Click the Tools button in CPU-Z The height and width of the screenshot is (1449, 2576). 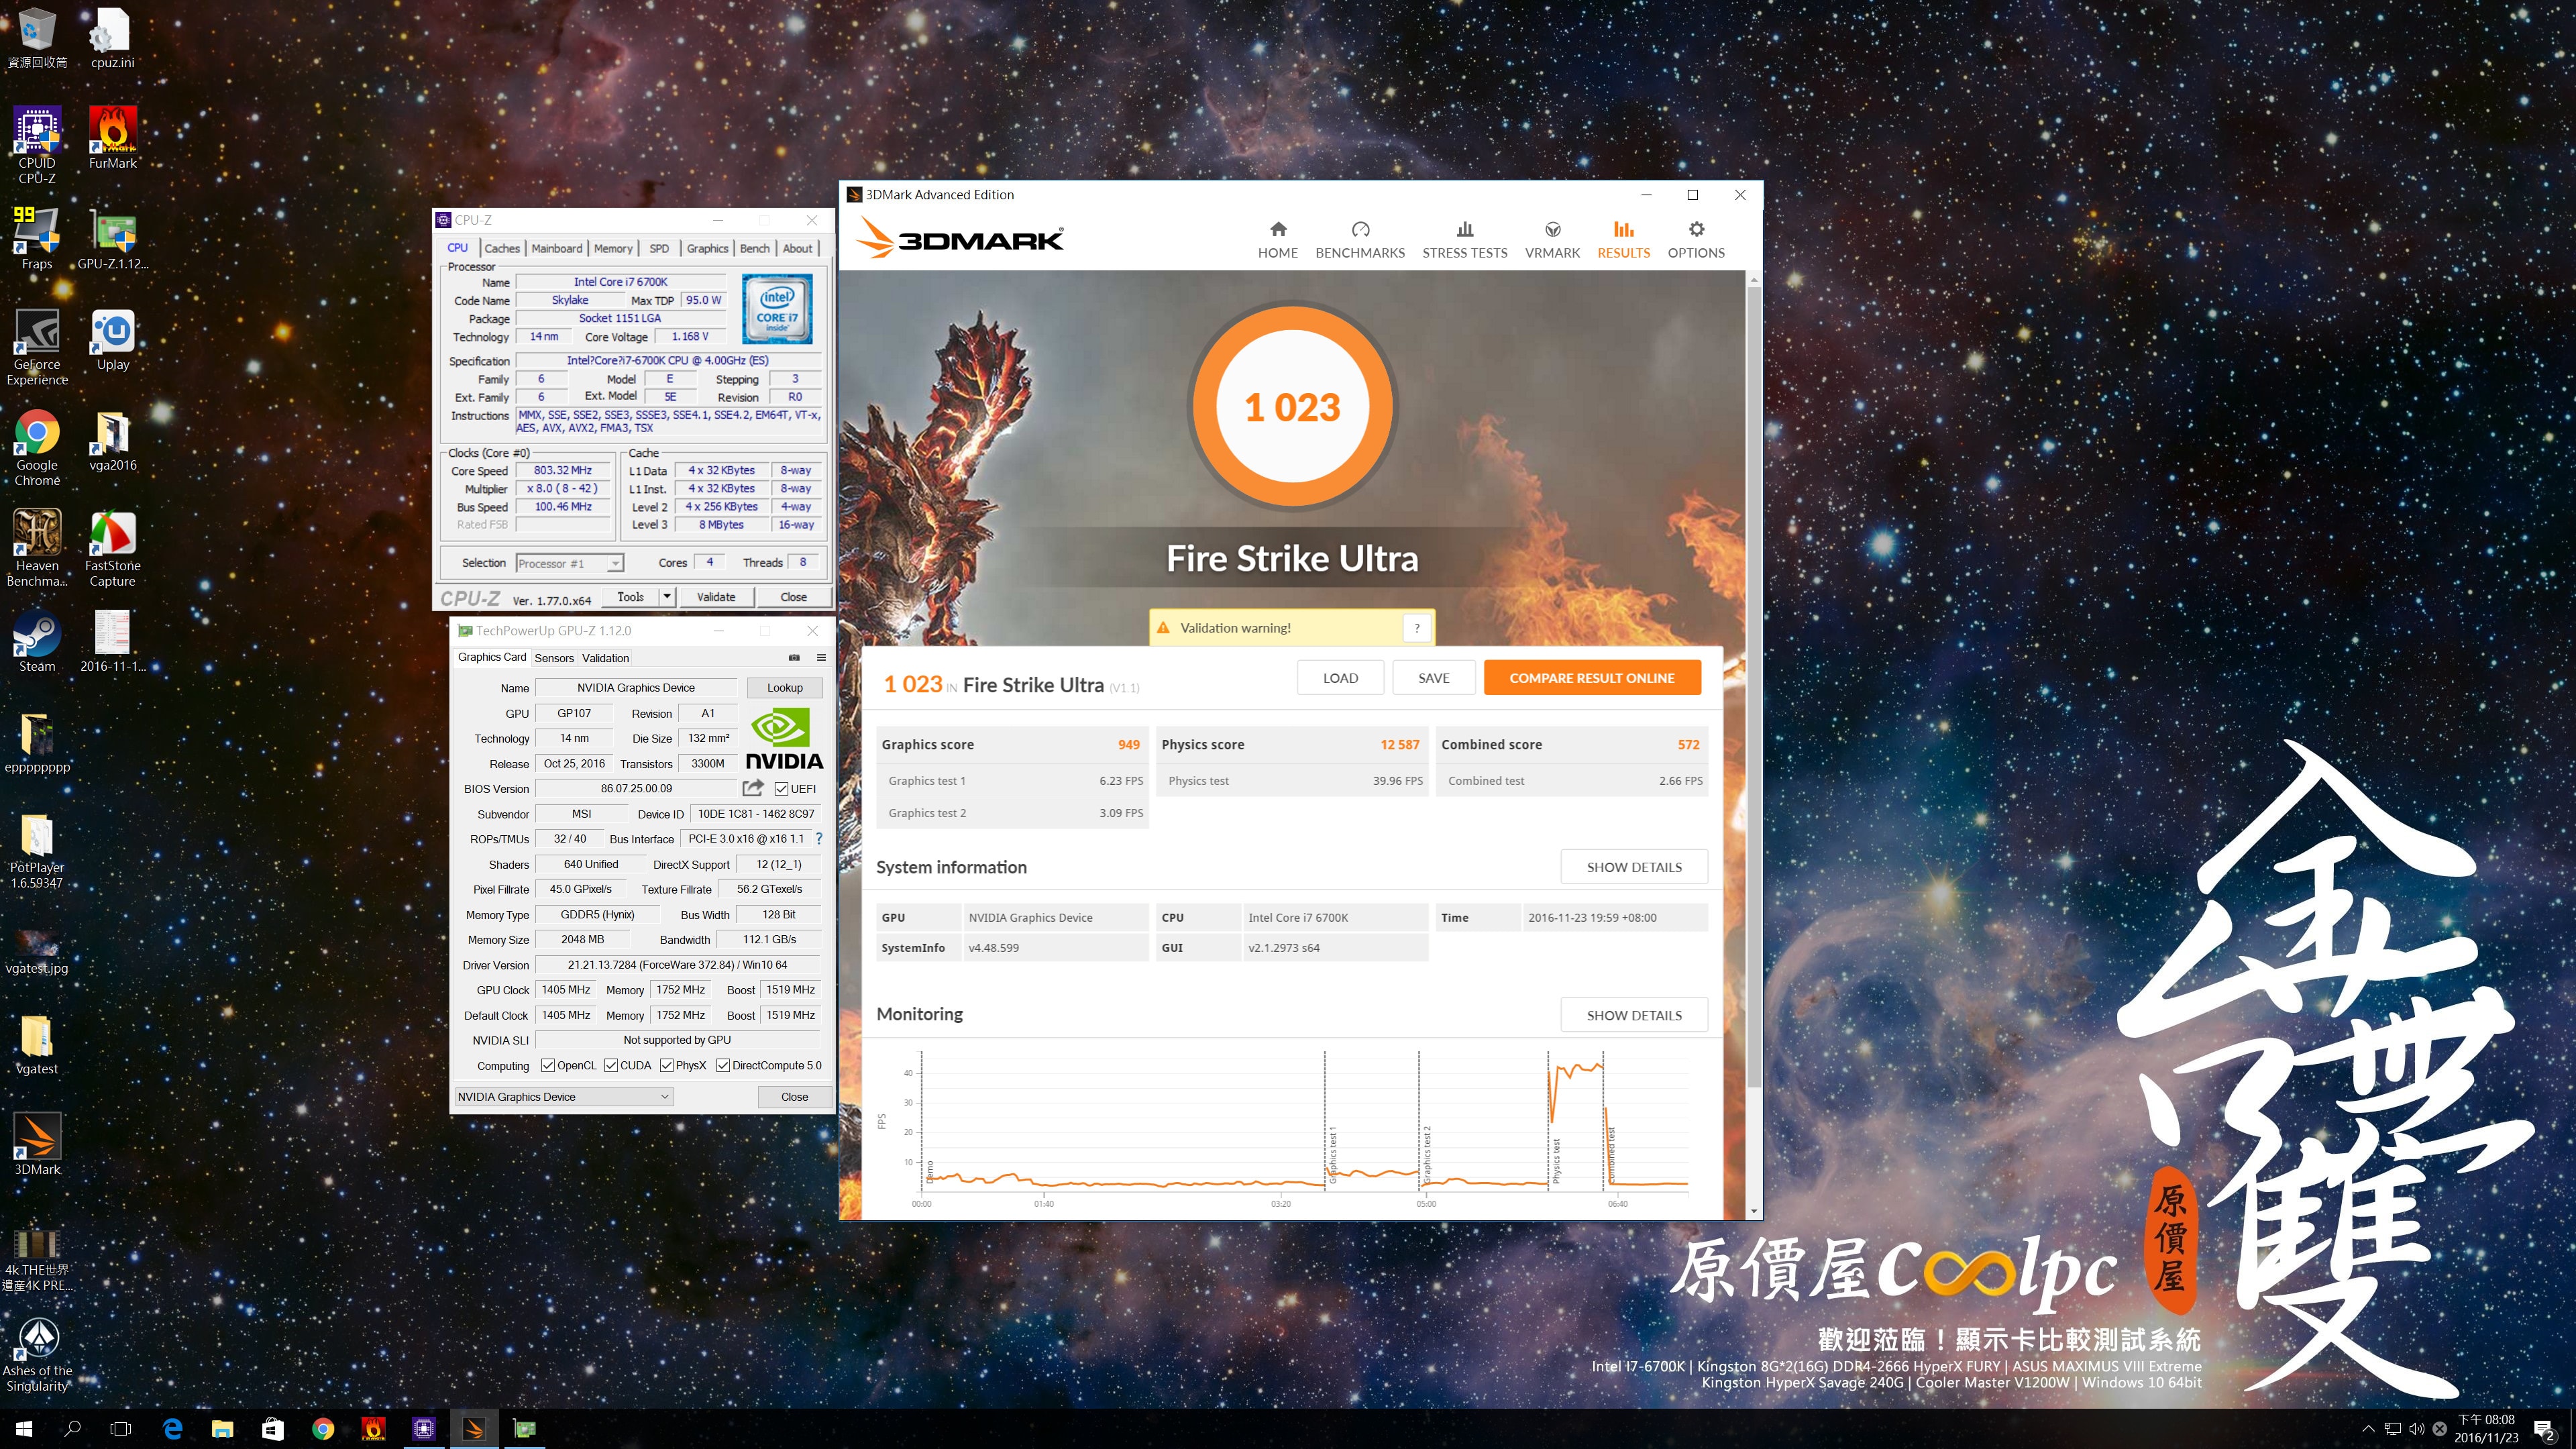click(631, 596)
